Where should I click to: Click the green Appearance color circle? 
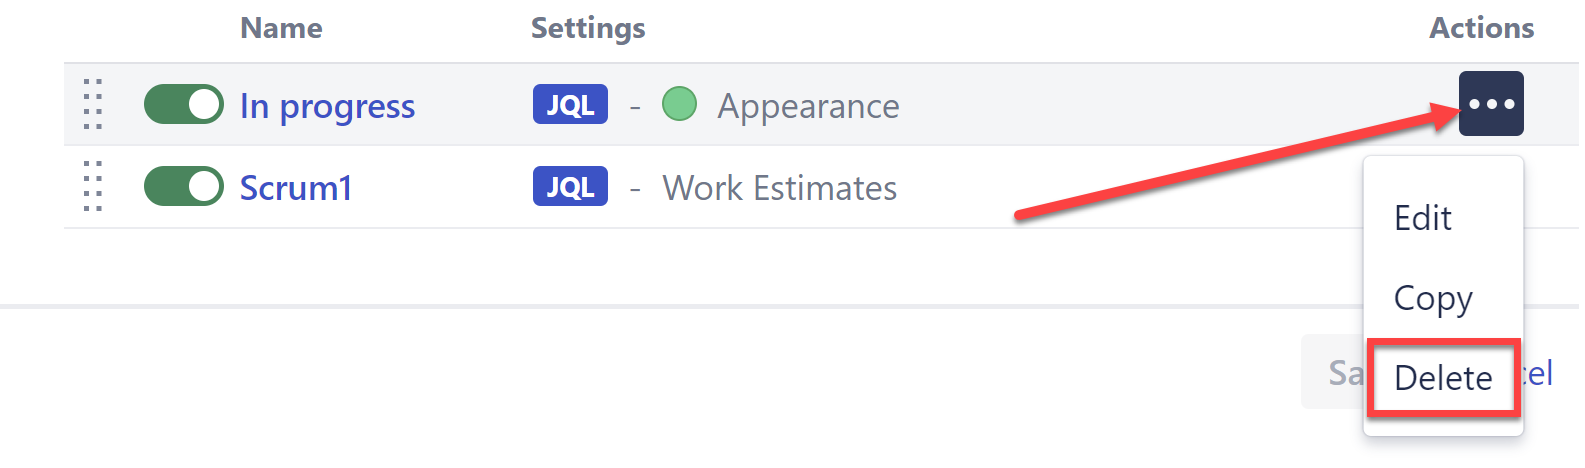679,104
